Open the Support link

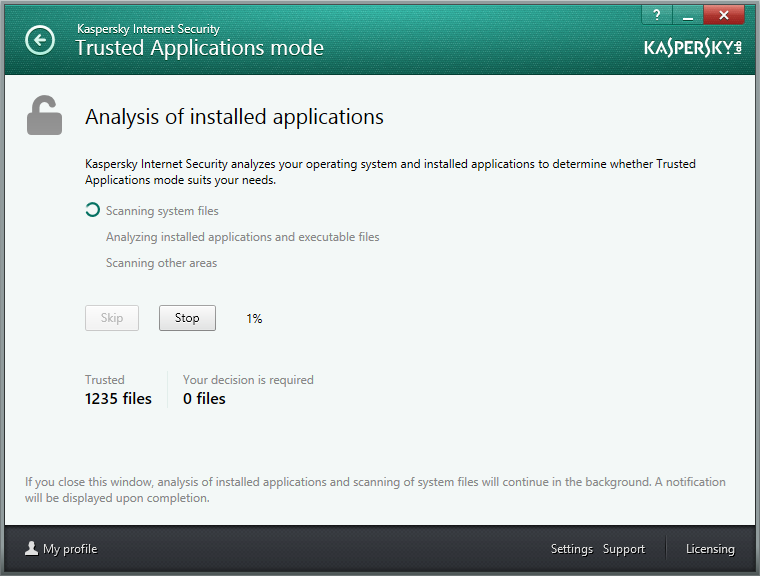click(x=624, y=549)
